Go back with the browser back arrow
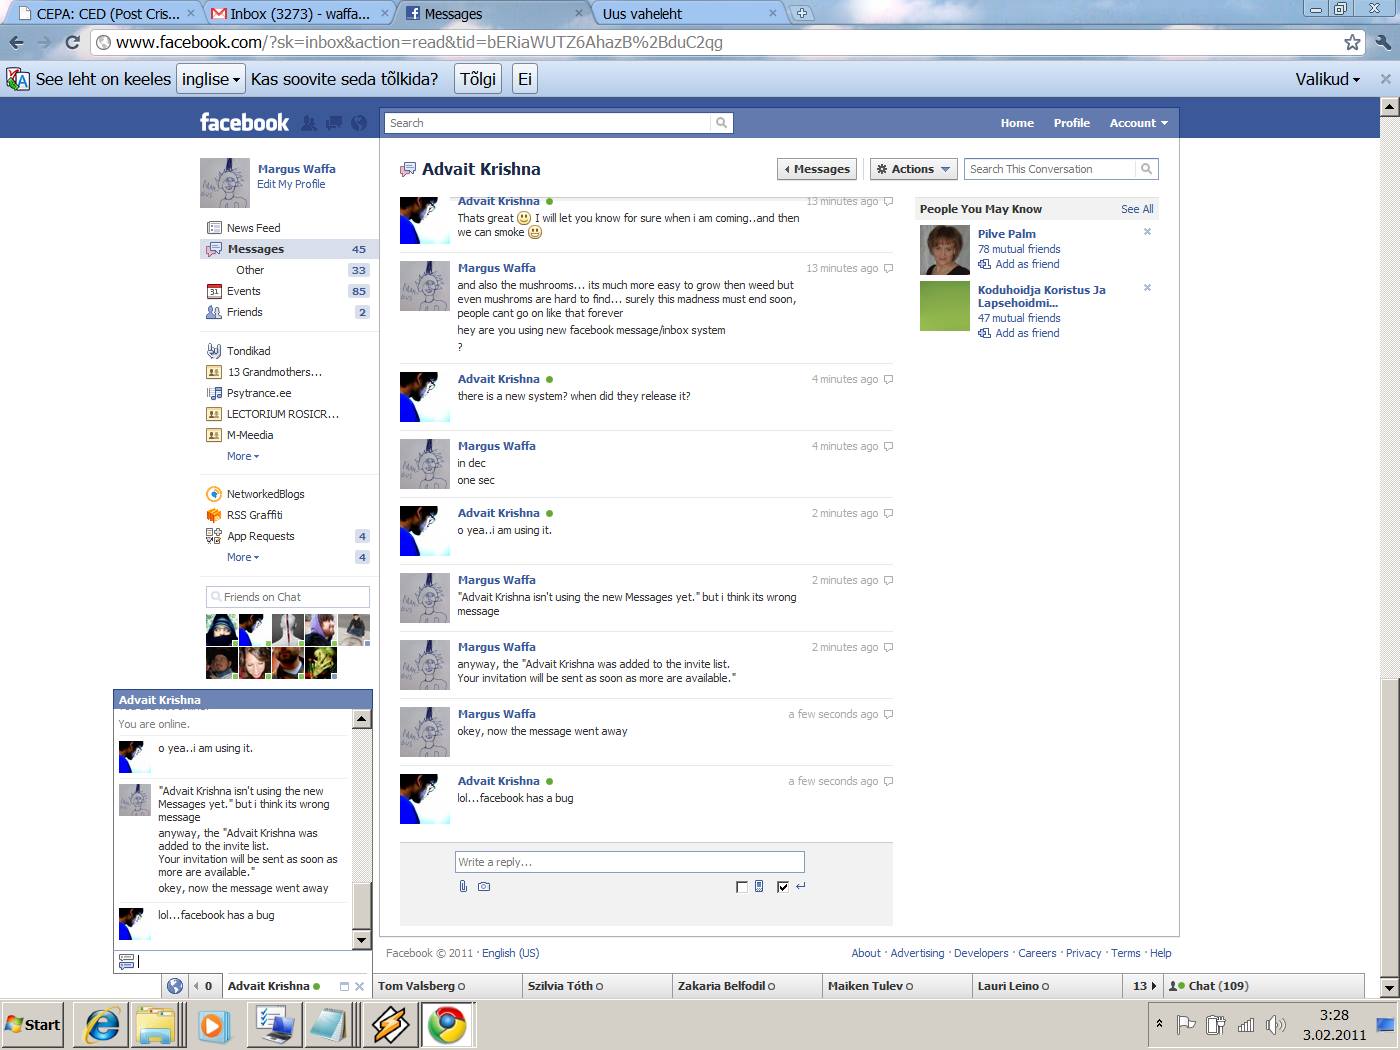This screenshot has width=1400, height=1050. [x=17, y=42]
